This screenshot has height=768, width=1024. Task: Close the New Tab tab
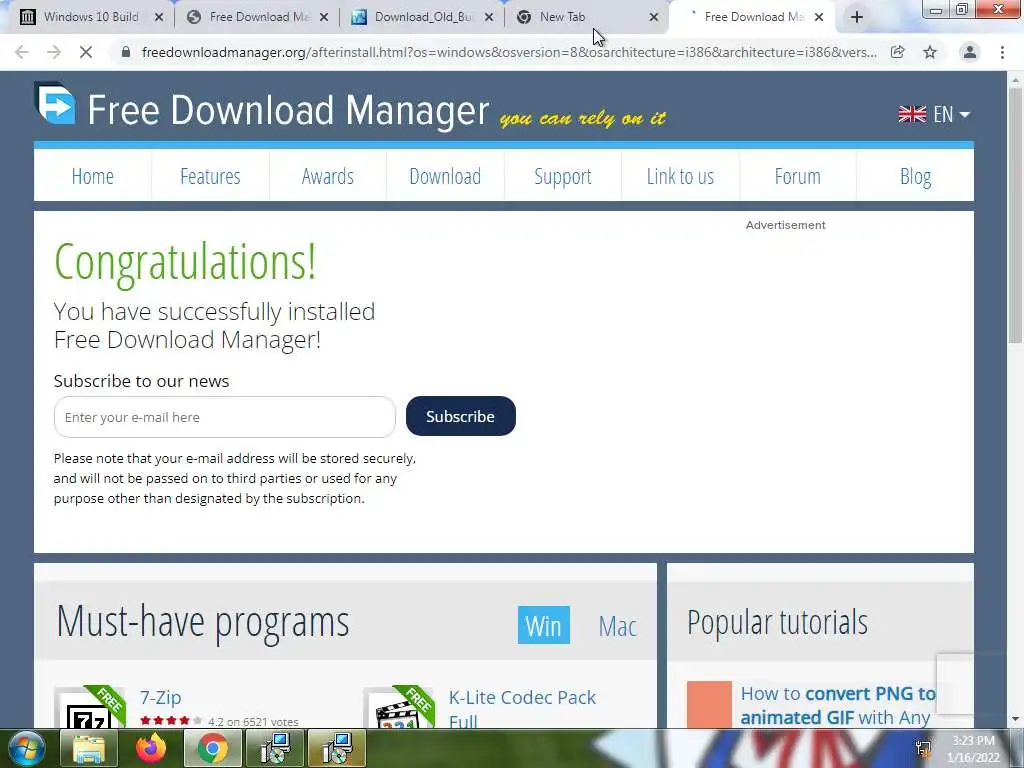click(654, 17)
